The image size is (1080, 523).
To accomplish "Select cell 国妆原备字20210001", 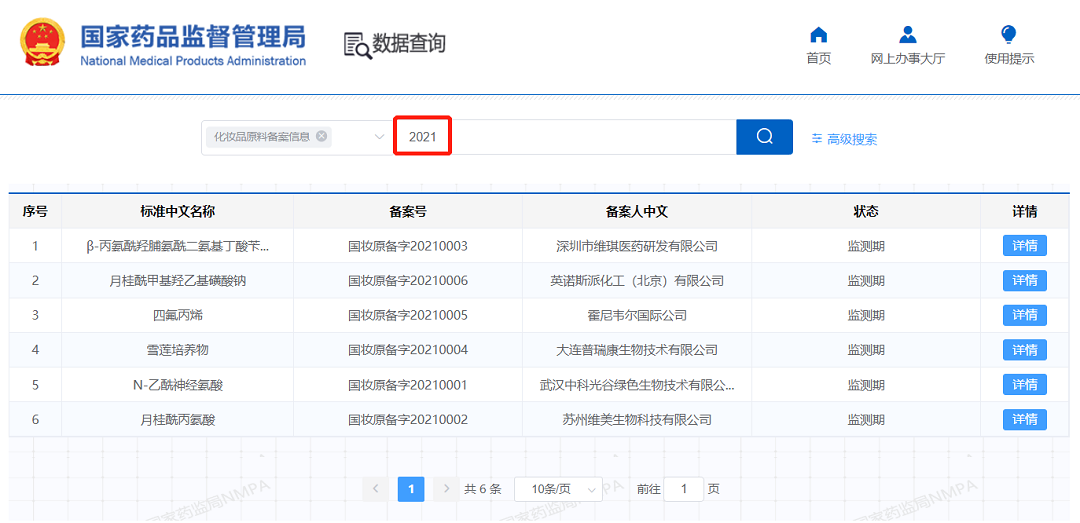I will coord(408,384).
